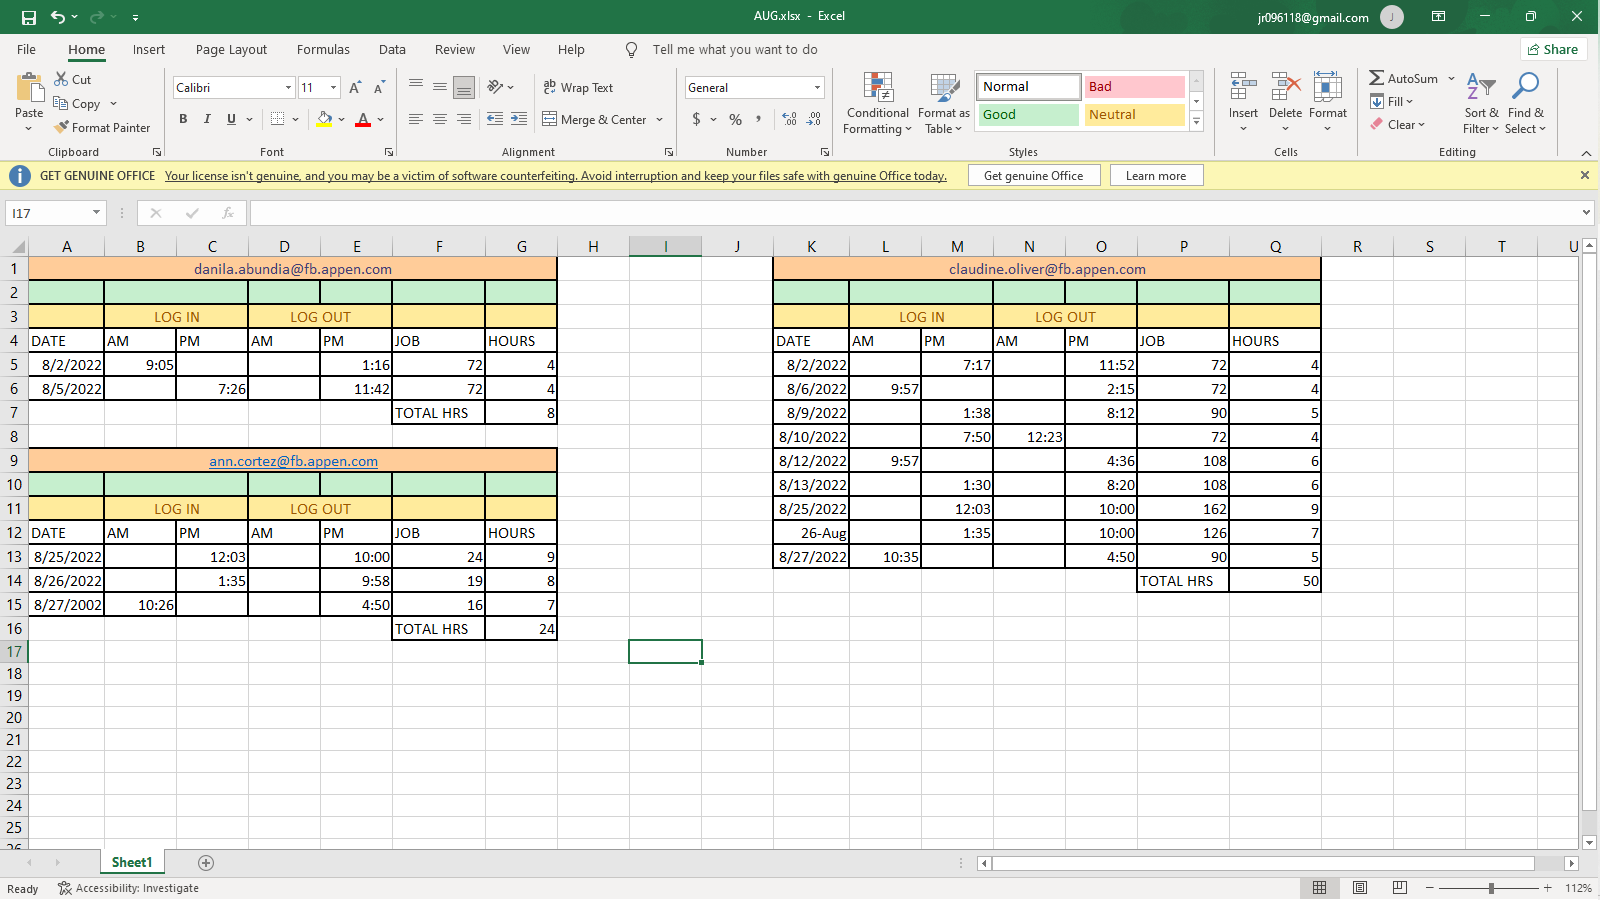Click the Paste clipboard icon

tap(29, 89)
